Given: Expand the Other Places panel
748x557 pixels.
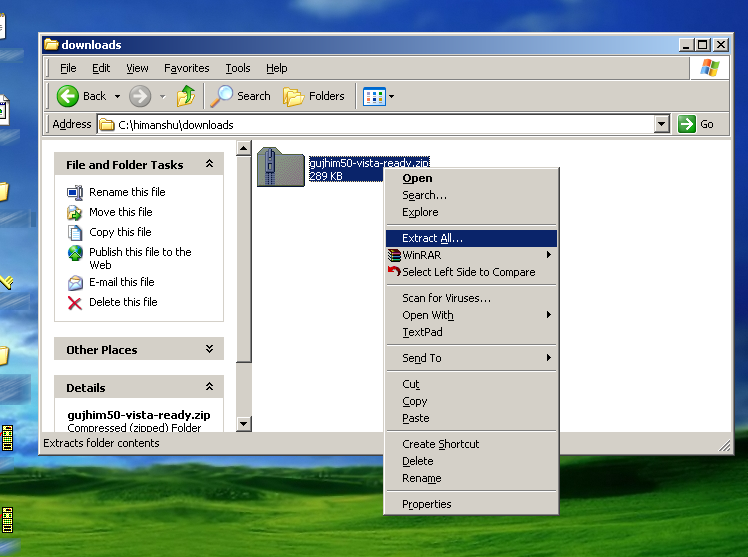Looking at the screenshot, I should pyautogui.click(x=209, y=349).
